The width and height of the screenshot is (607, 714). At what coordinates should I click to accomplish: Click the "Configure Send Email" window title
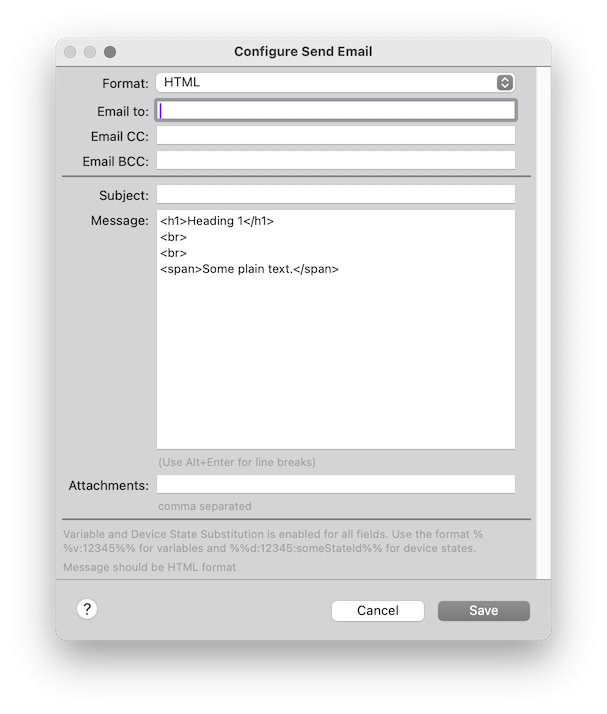pyautogui.click(x=303, y=51)
